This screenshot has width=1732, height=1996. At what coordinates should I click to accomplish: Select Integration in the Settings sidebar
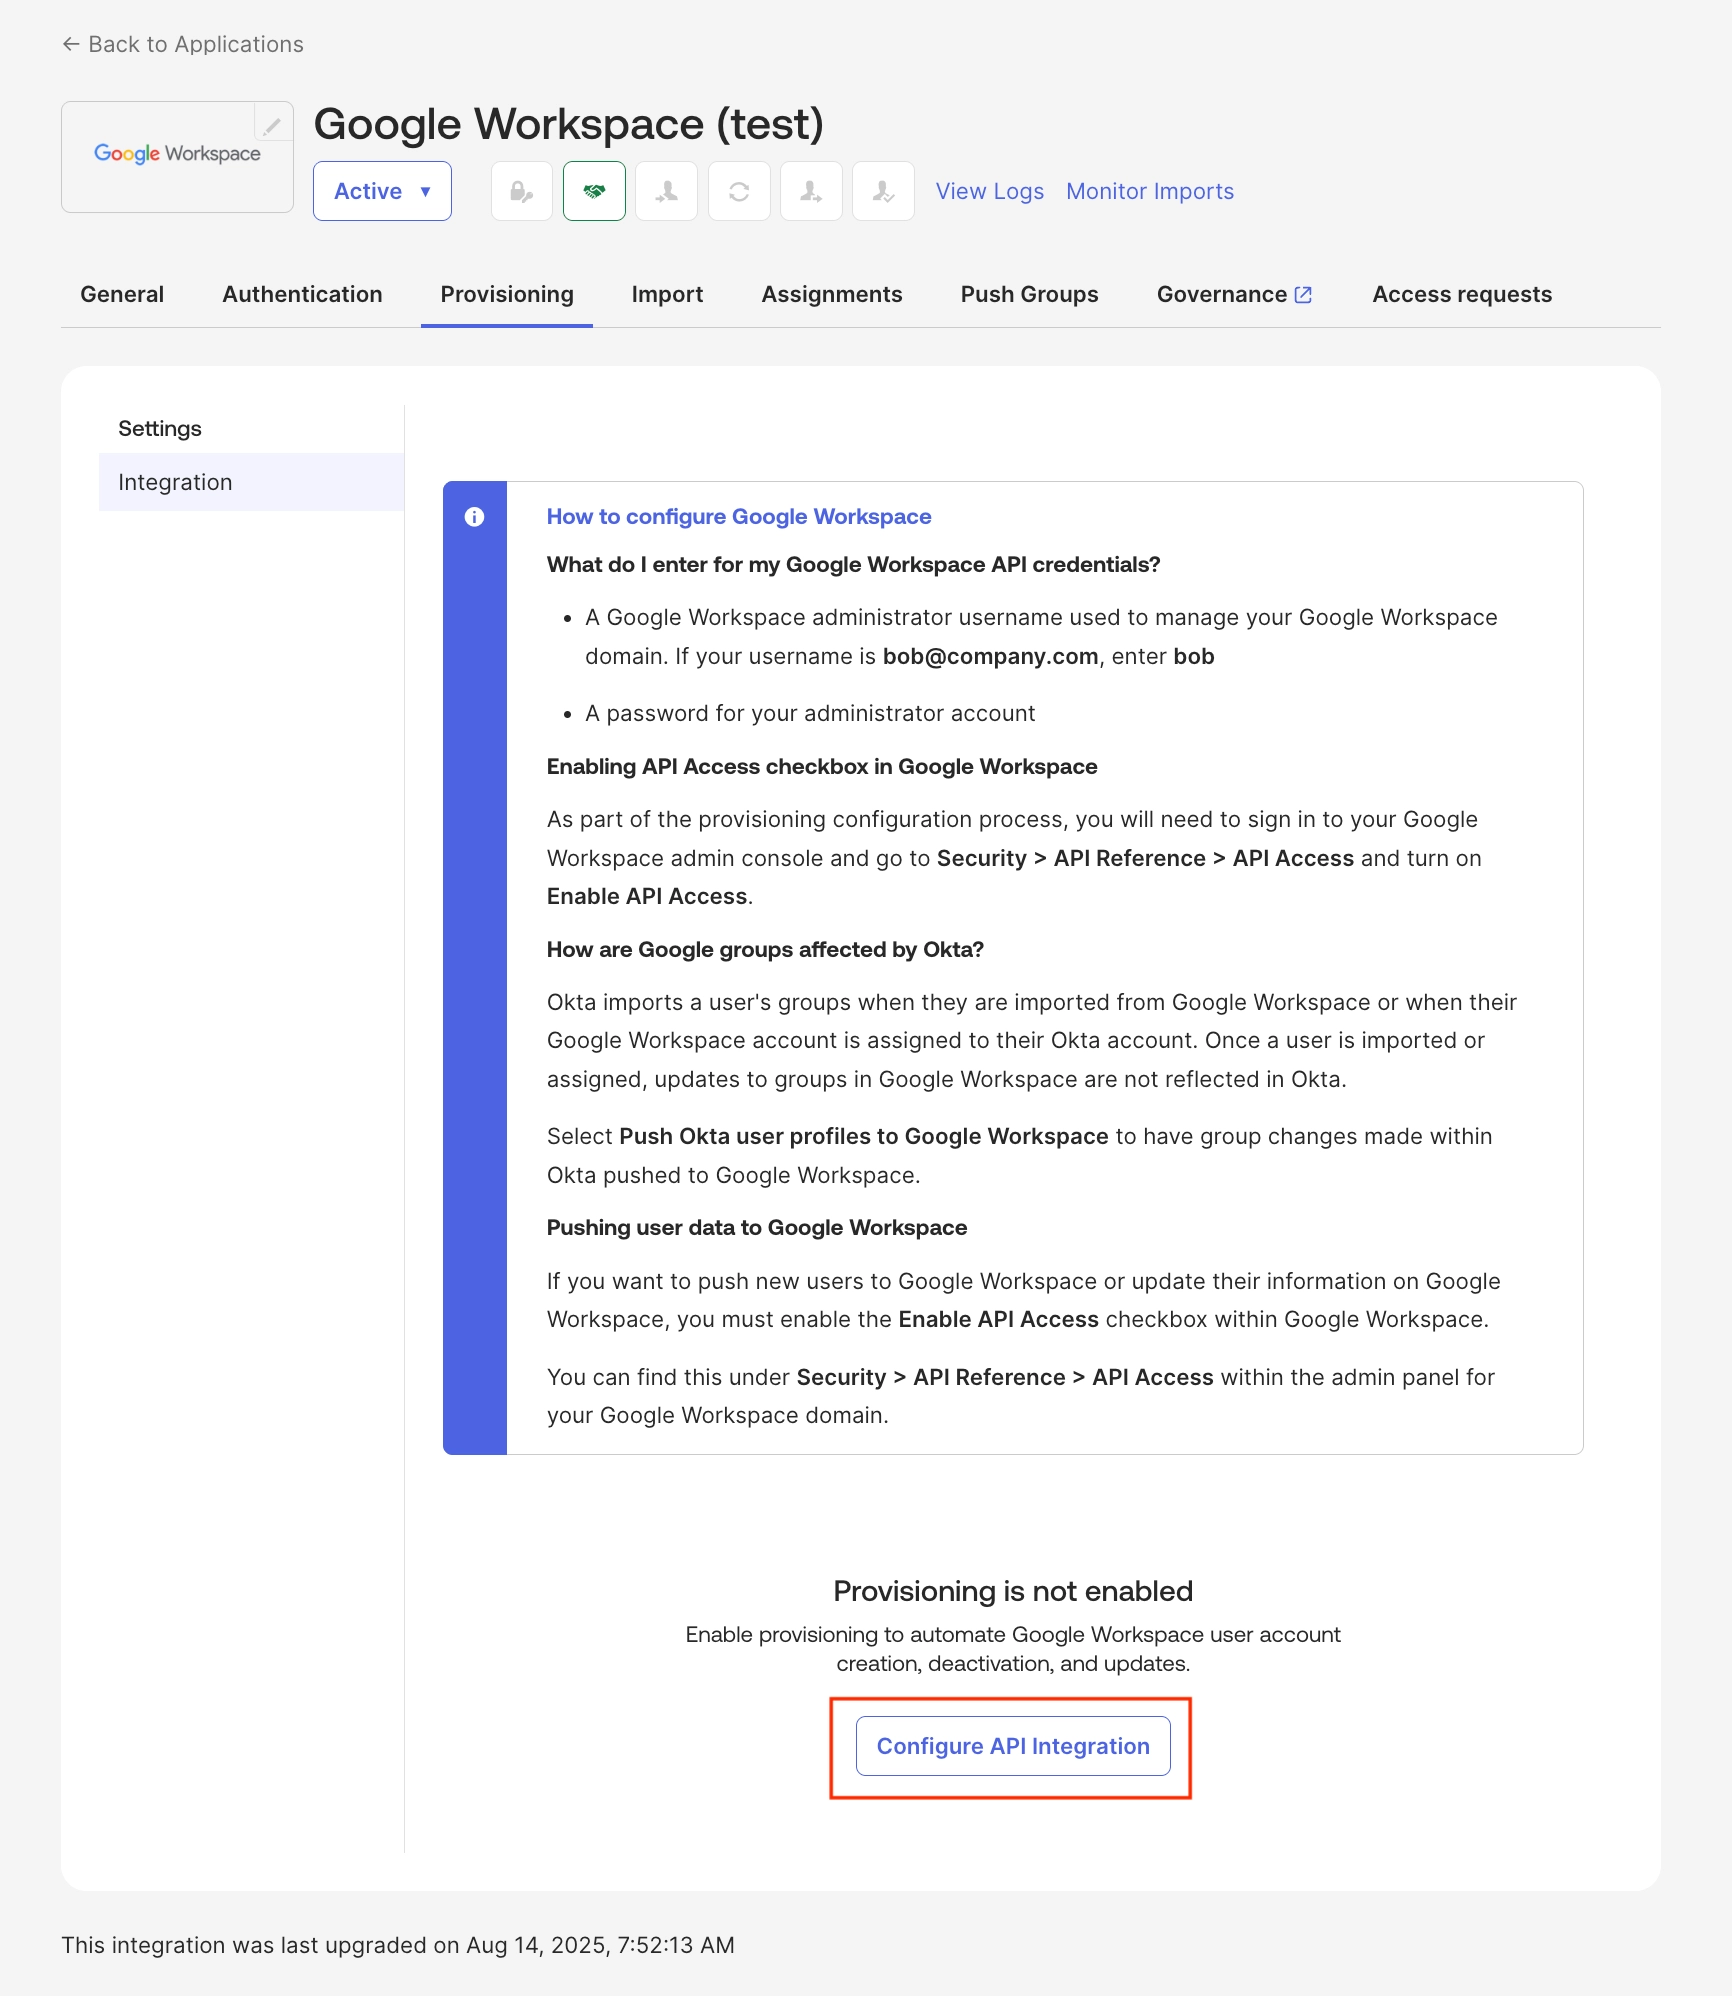click(x=251, y=482)
